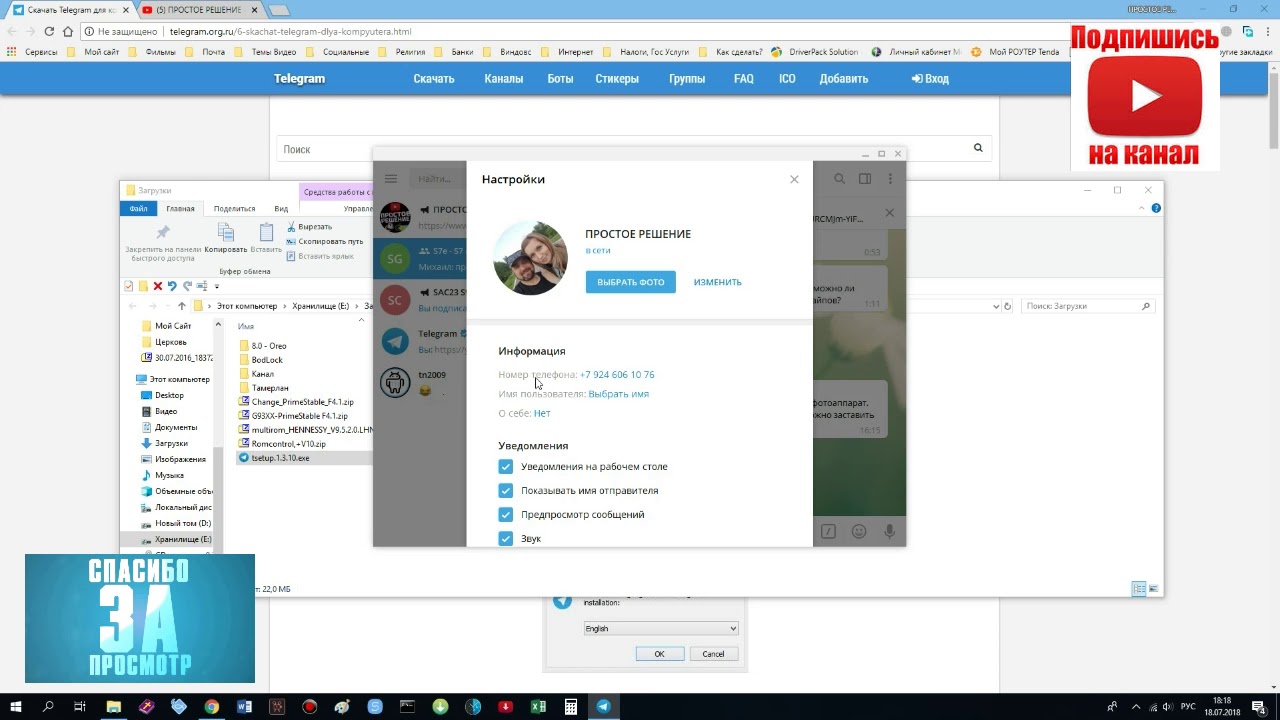
Task: Open the Telegram chat three-dots menu
Action: point(890,179)
